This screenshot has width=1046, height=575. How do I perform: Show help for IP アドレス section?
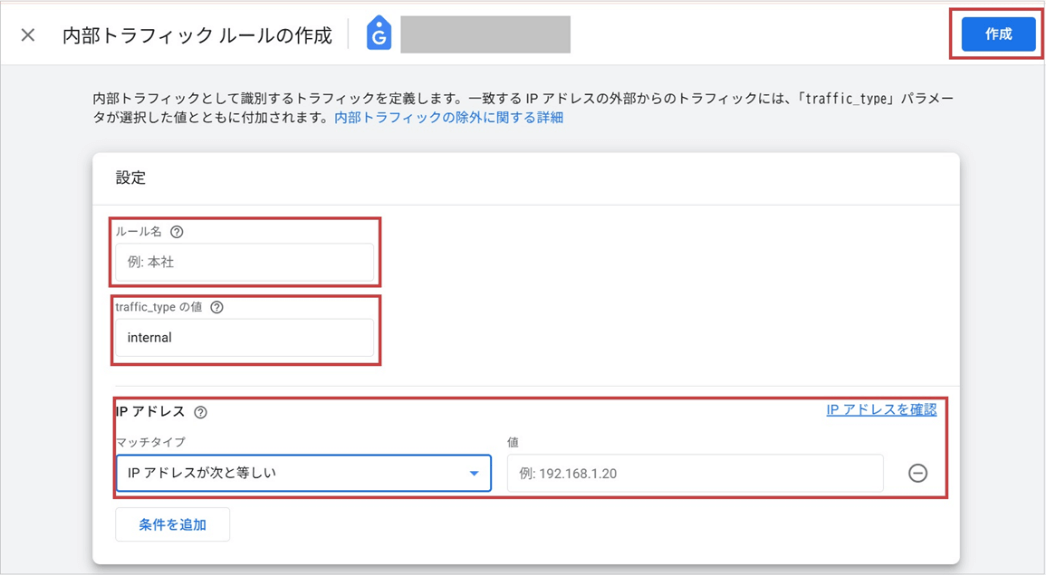tap(200, 412)
